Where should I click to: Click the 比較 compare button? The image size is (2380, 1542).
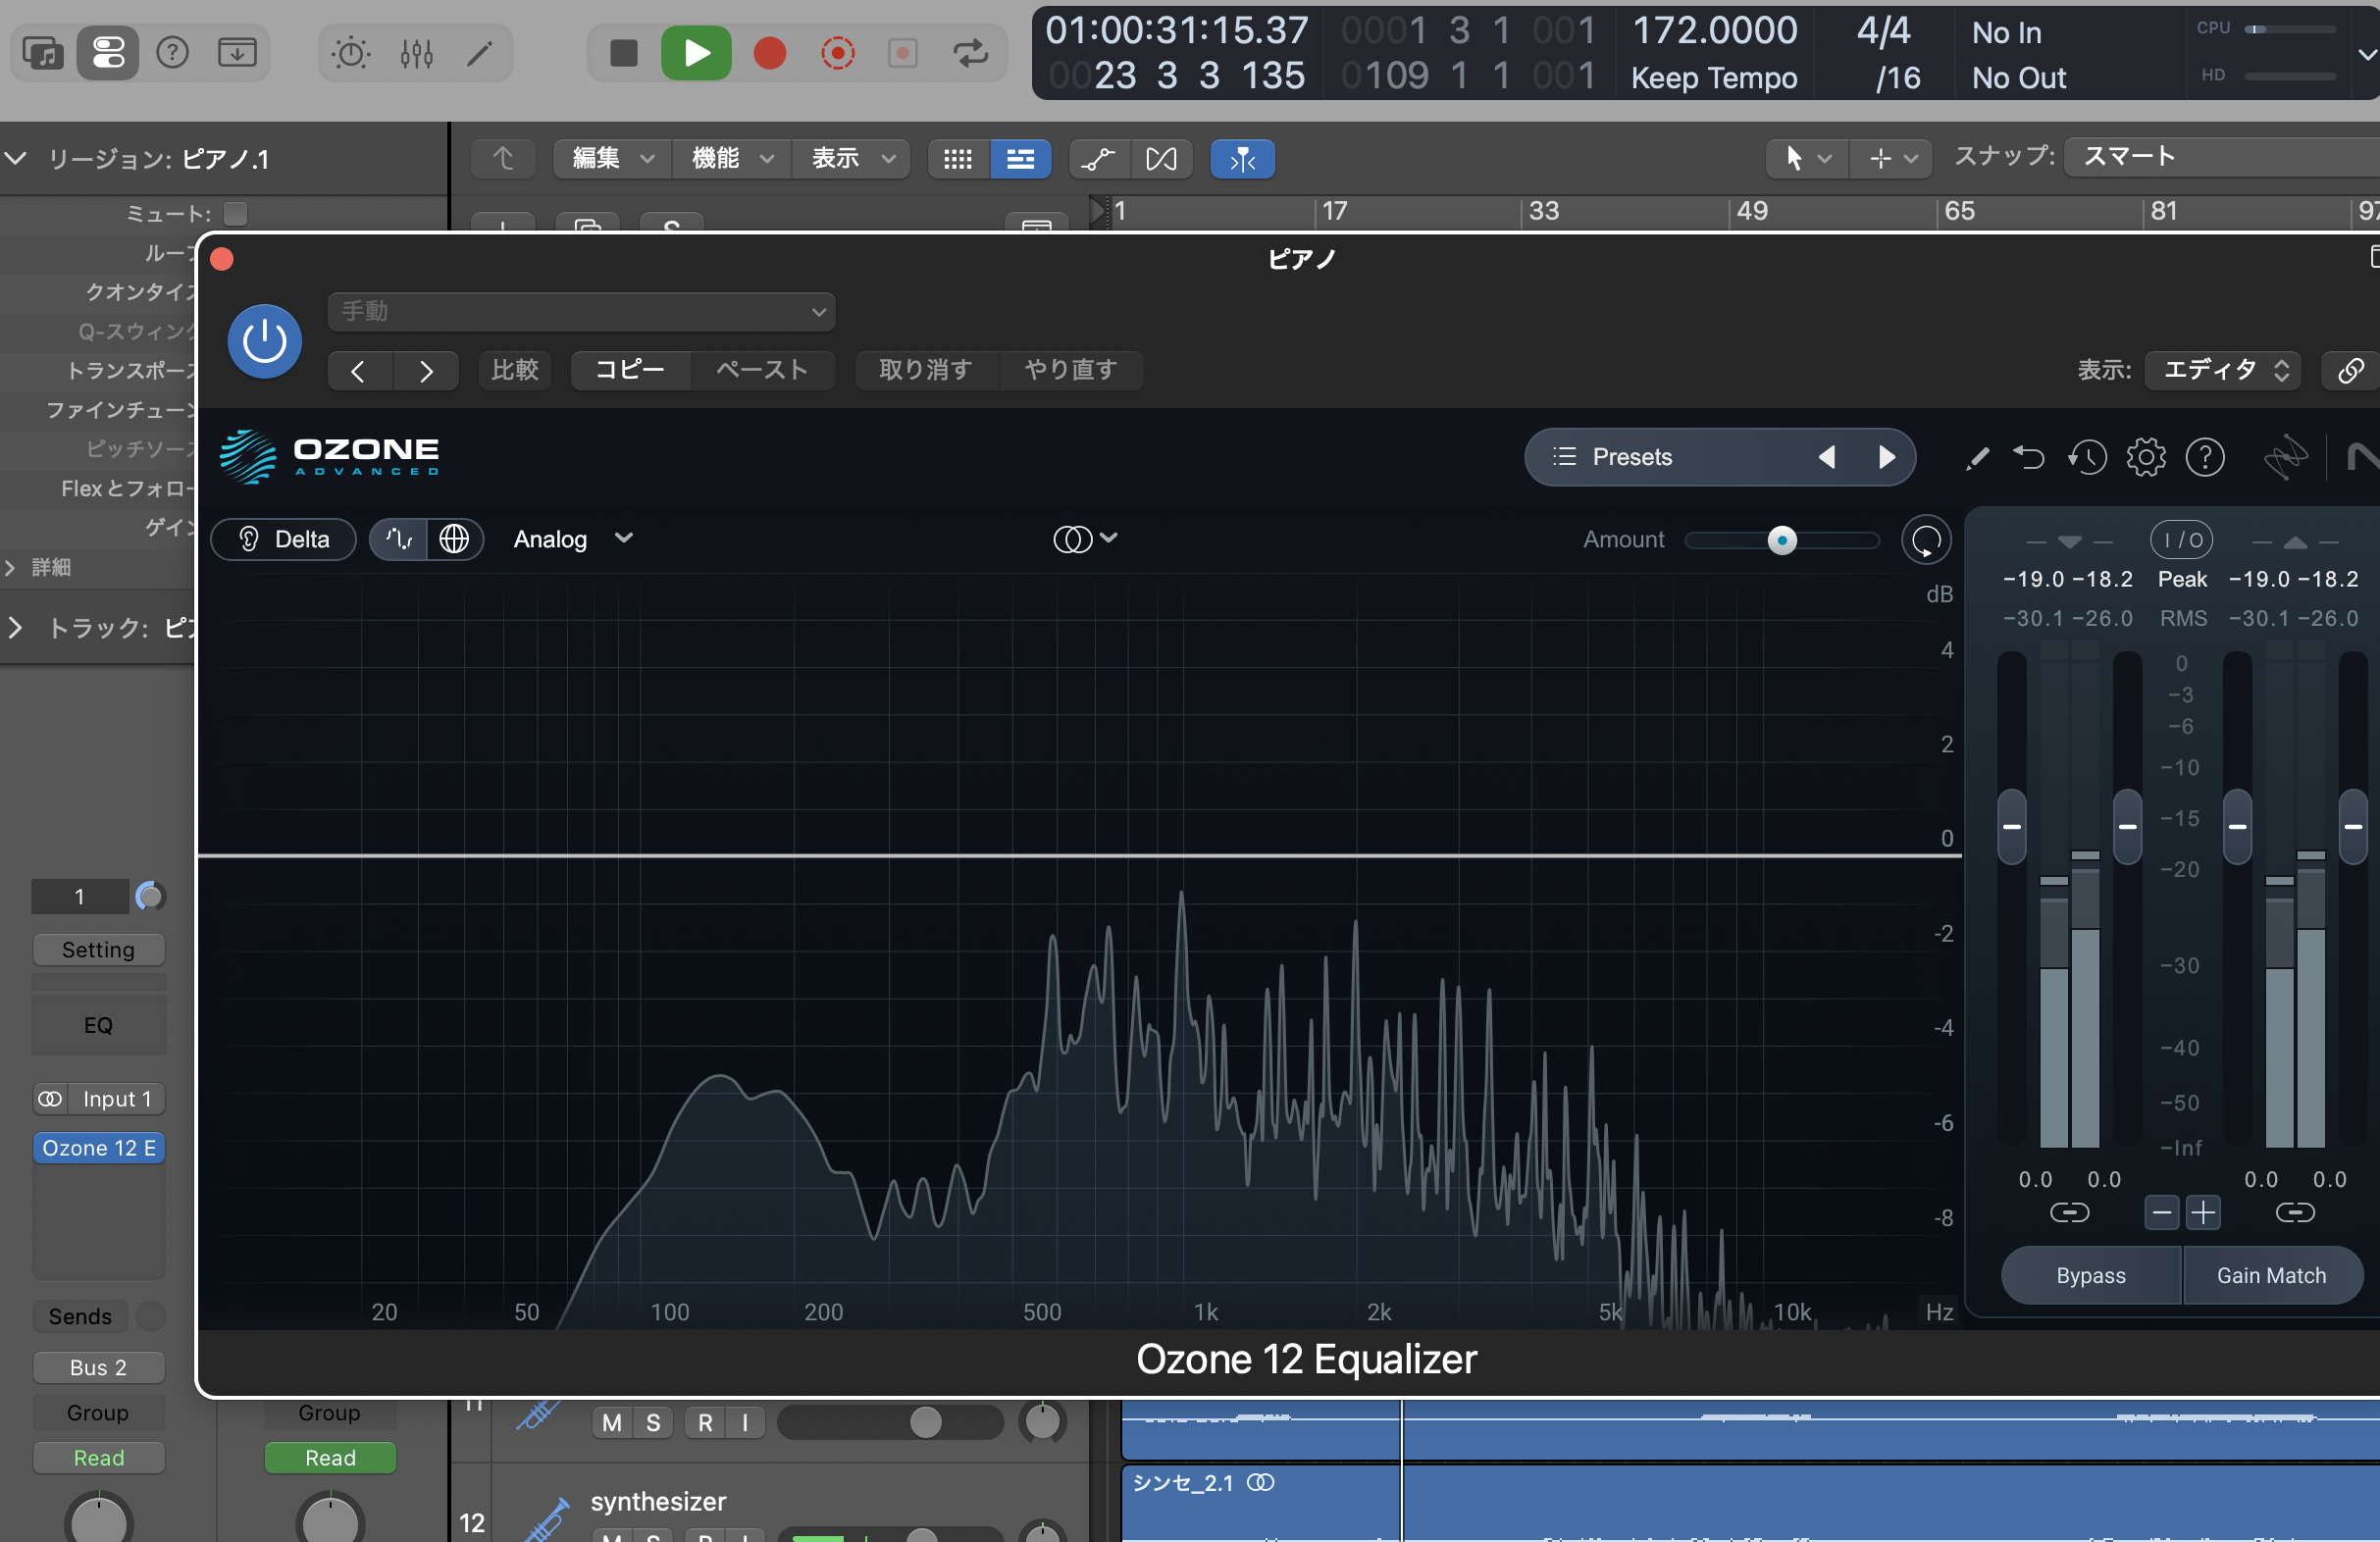click(x=514, y=370)
